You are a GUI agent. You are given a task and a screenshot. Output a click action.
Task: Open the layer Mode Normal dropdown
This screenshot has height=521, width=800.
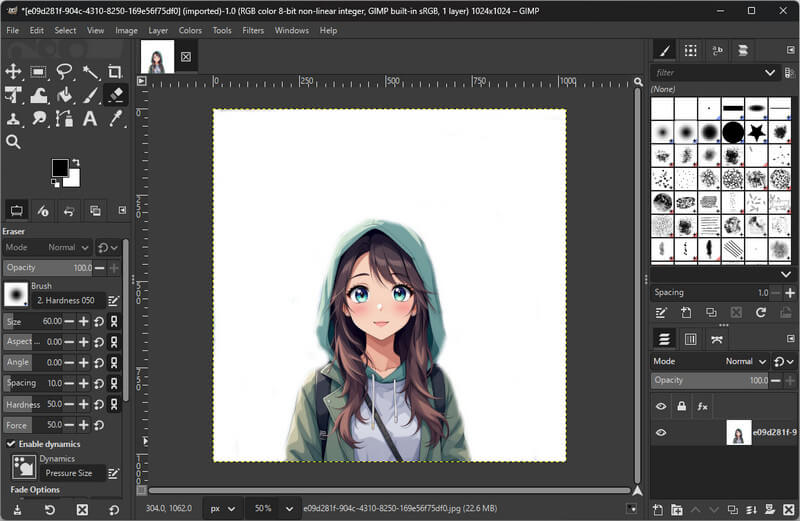(x=746, y=361)
